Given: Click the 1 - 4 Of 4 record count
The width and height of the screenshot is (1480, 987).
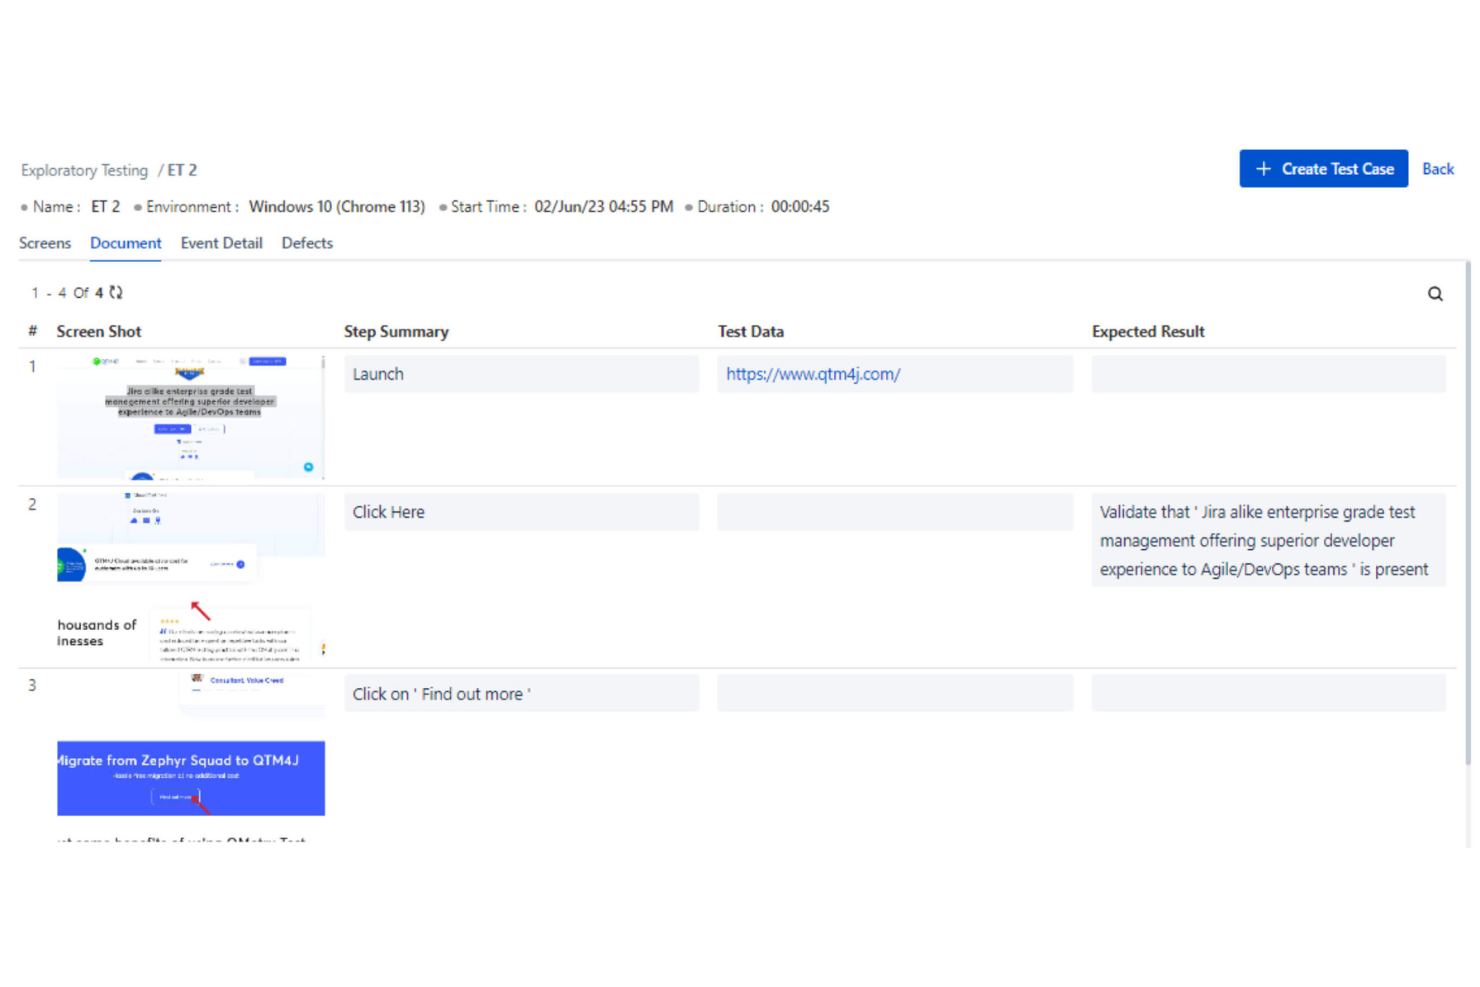Looking at the screenshot, I should point(67,293).
